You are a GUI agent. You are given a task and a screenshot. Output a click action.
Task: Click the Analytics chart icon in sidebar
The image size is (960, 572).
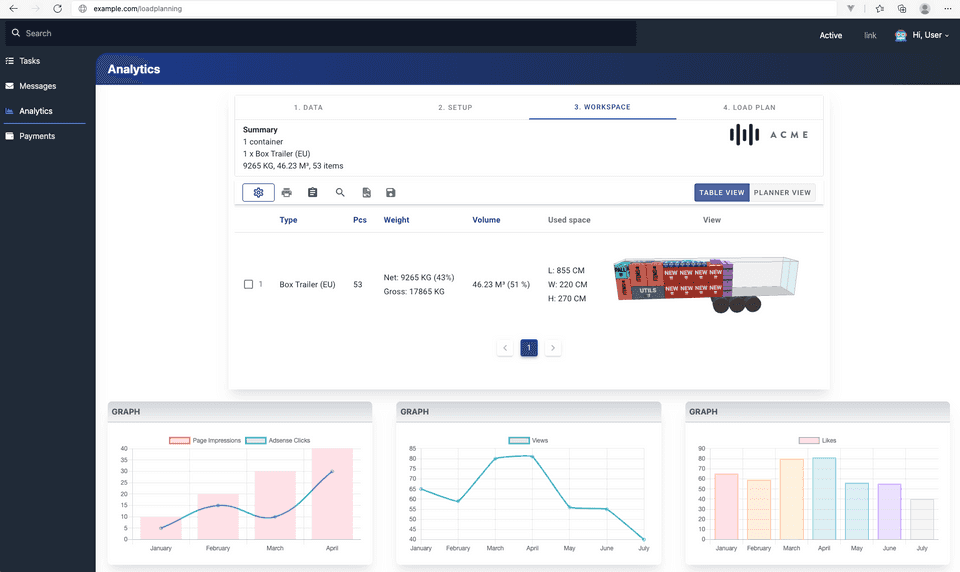[9, 111]
